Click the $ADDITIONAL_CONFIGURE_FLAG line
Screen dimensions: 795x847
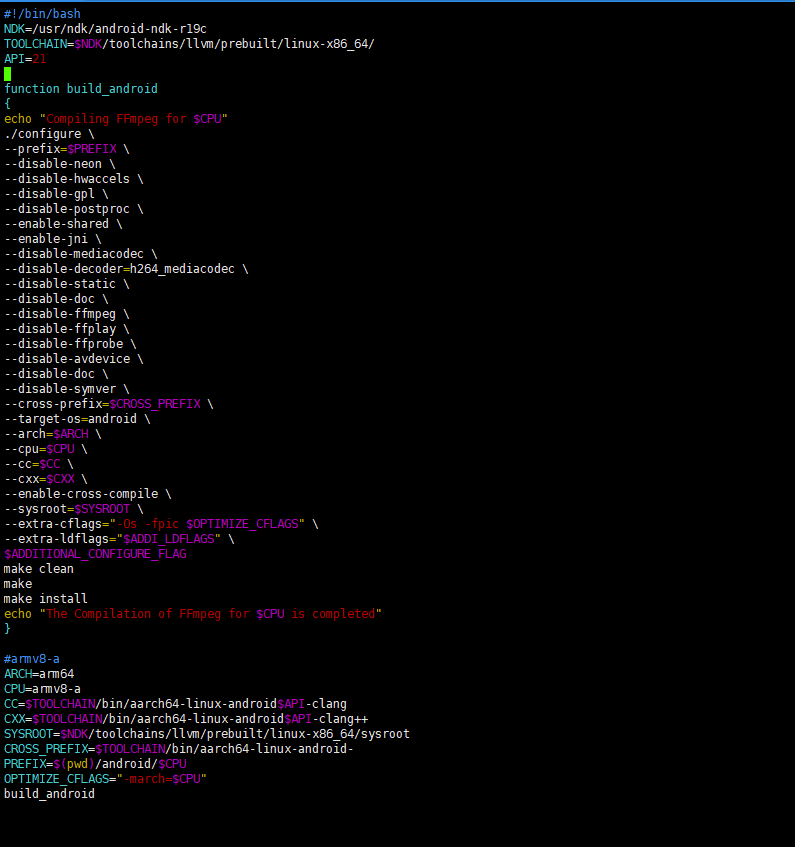click(95, 554)
